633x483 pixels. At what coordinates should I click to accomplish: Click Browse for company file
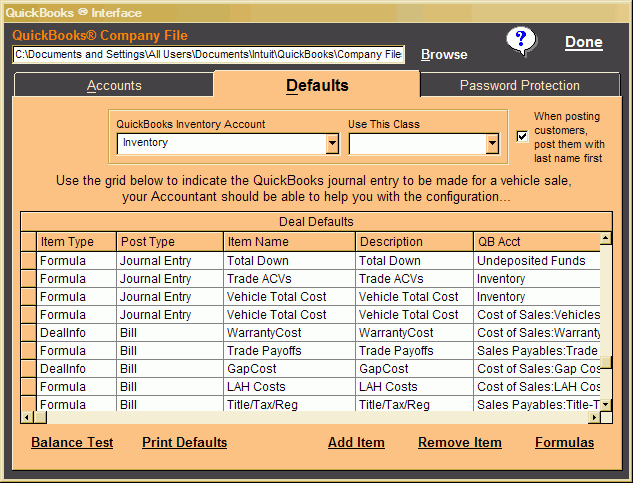coord(444,55)
